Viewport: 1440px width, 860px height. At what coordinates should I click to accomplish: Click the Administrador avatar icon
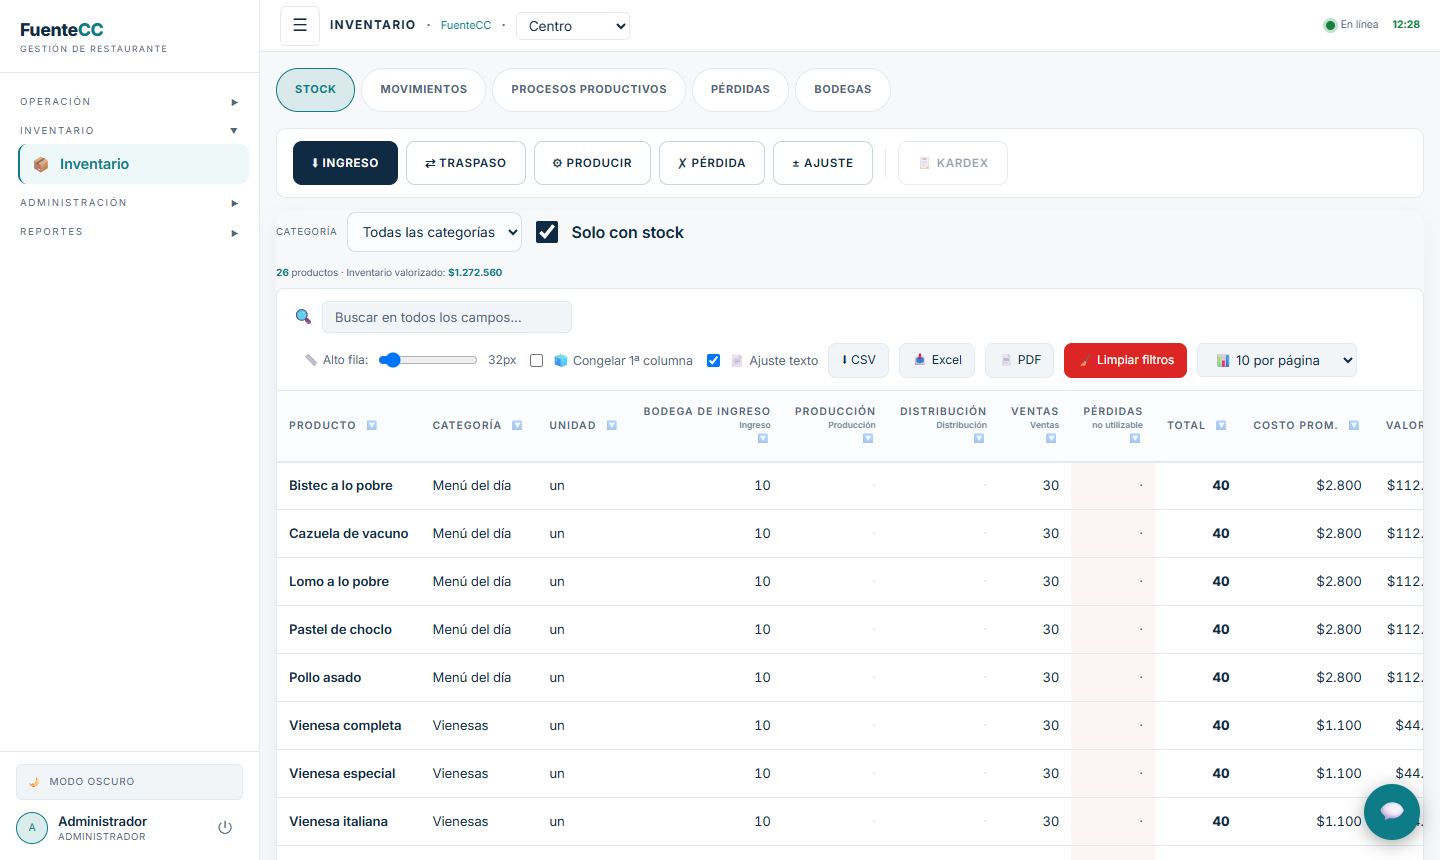[x=32, y=828]
